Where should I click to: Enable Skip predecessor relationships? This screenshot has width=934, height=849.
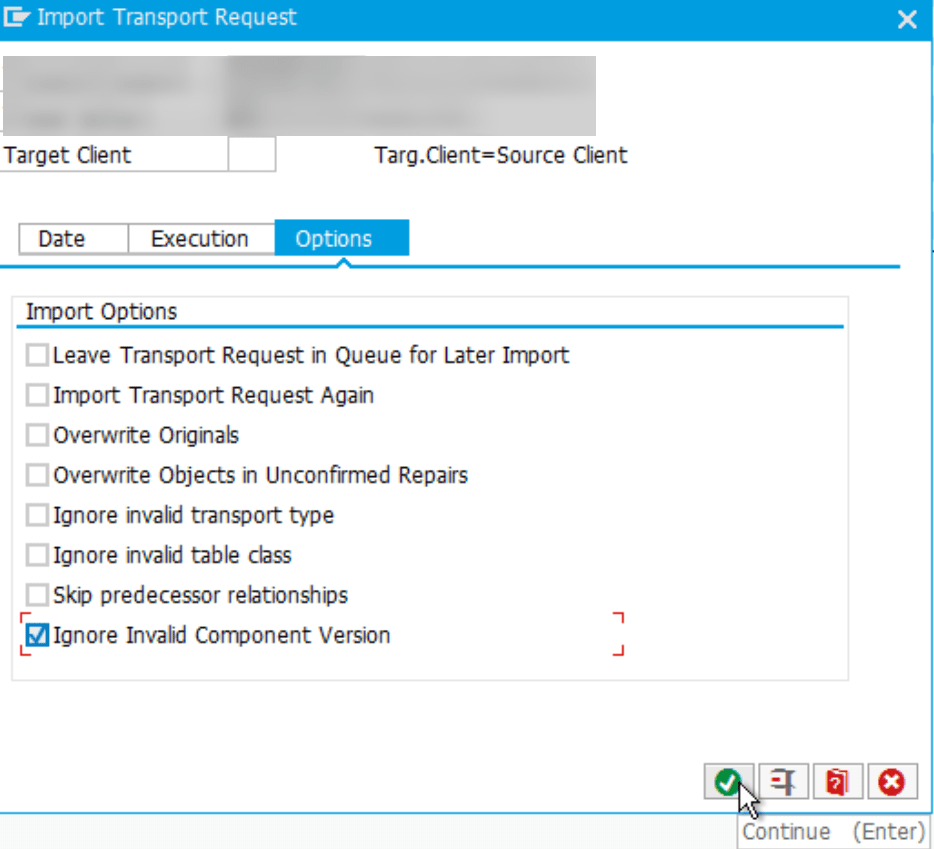coord(36,595)
